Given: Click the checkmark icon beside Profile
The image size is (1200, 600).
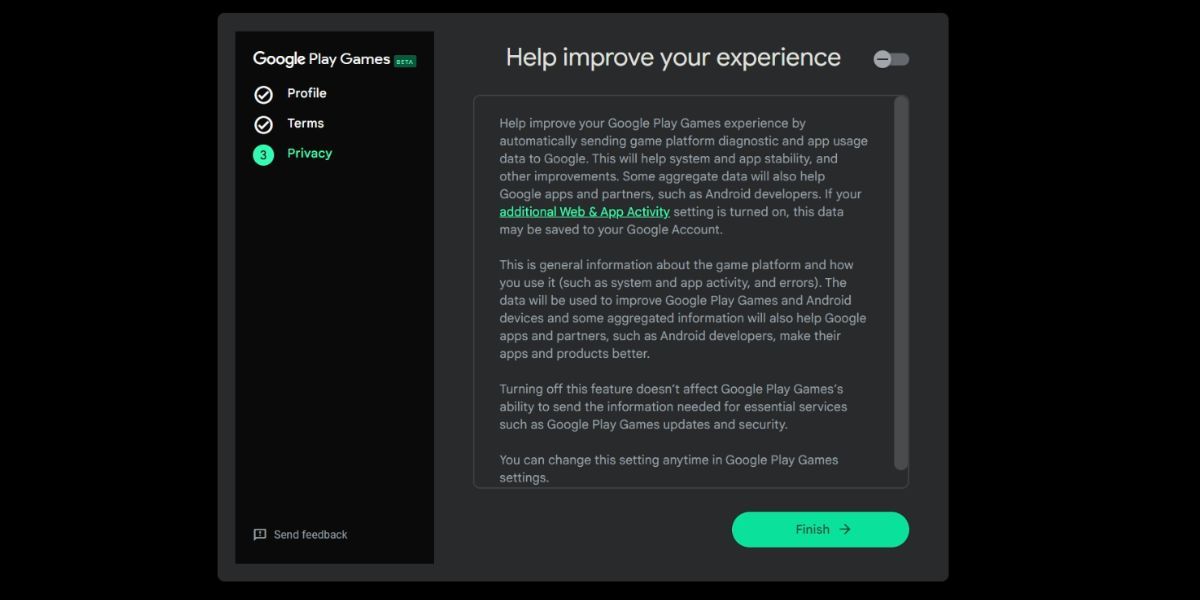Looking at the screenshot, I should click(263, 93).
